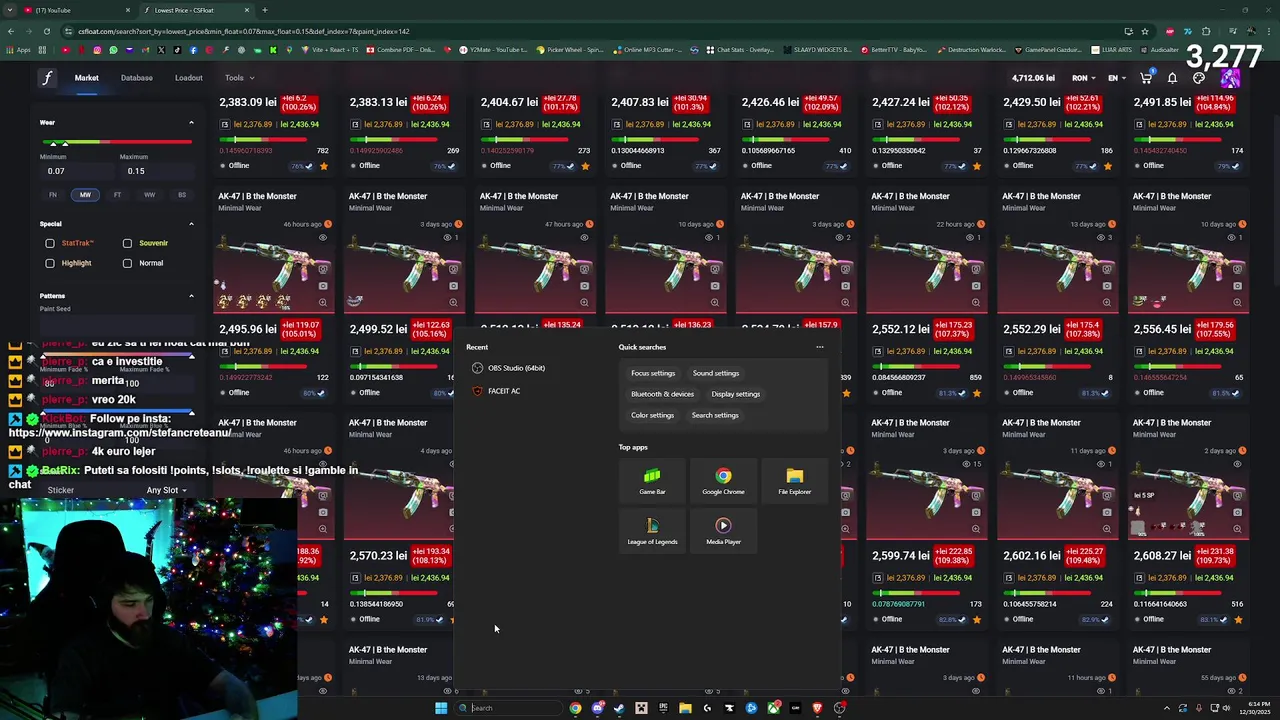Open File Explorer from the taskbar
The width and height of the screenshot is (1280, 720).
685,708
